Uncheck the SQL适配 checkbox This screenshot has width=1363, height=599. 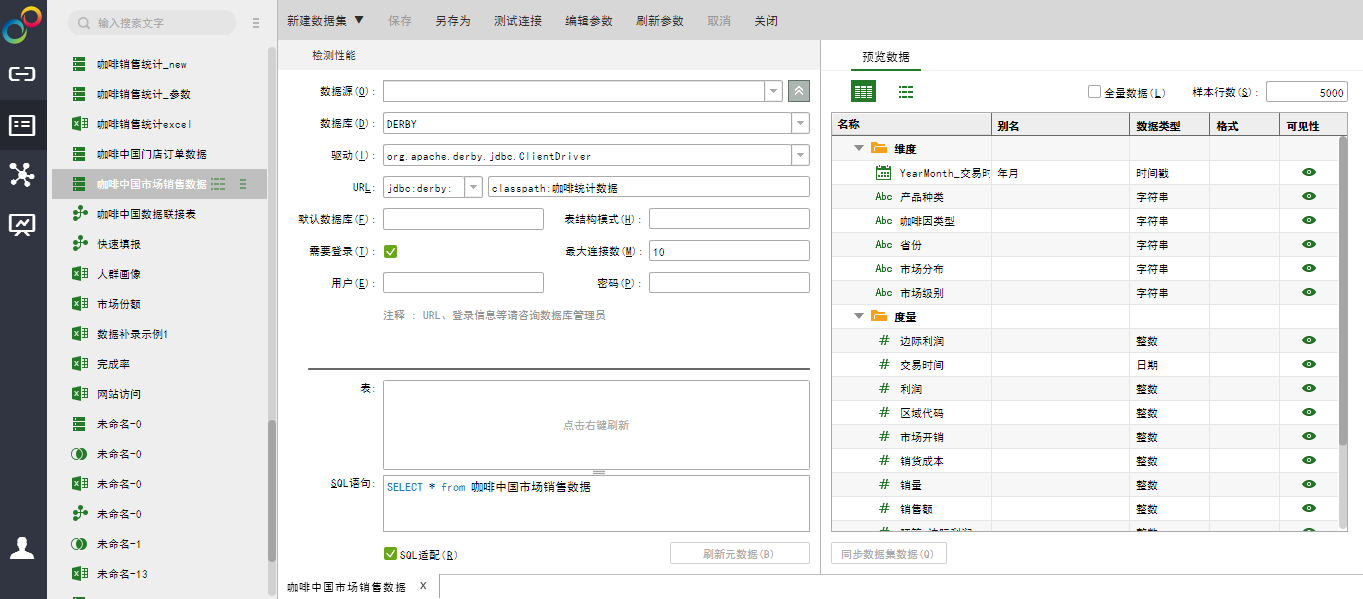[391, 554]
